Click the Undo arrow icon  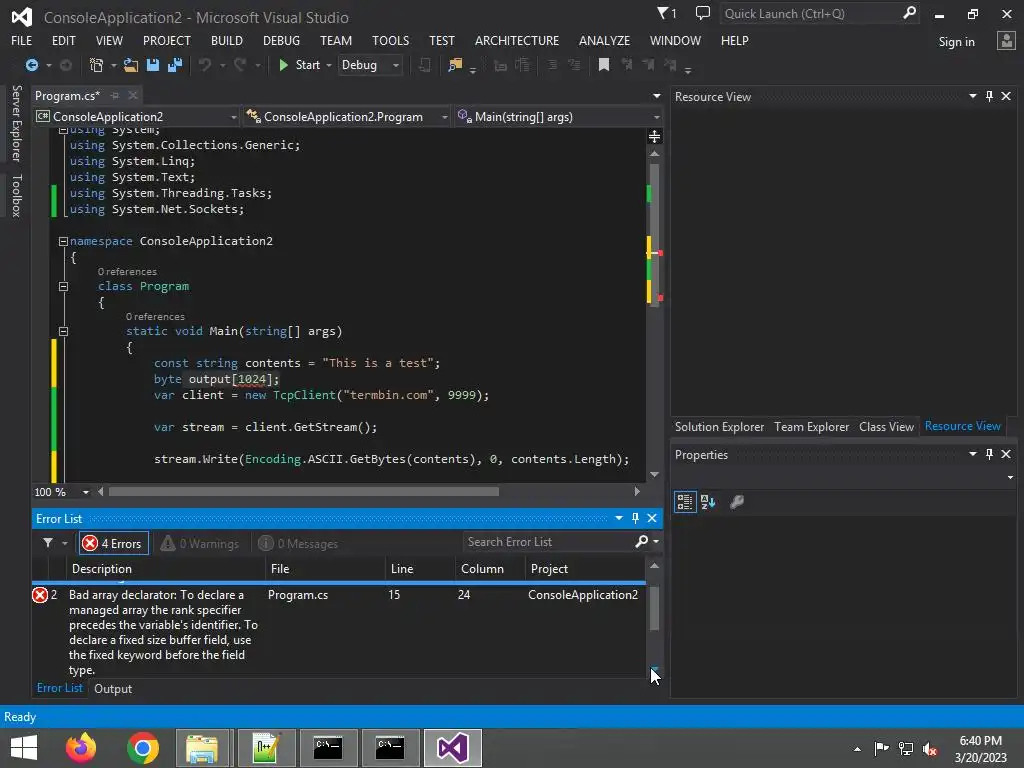tap(205, 65)
